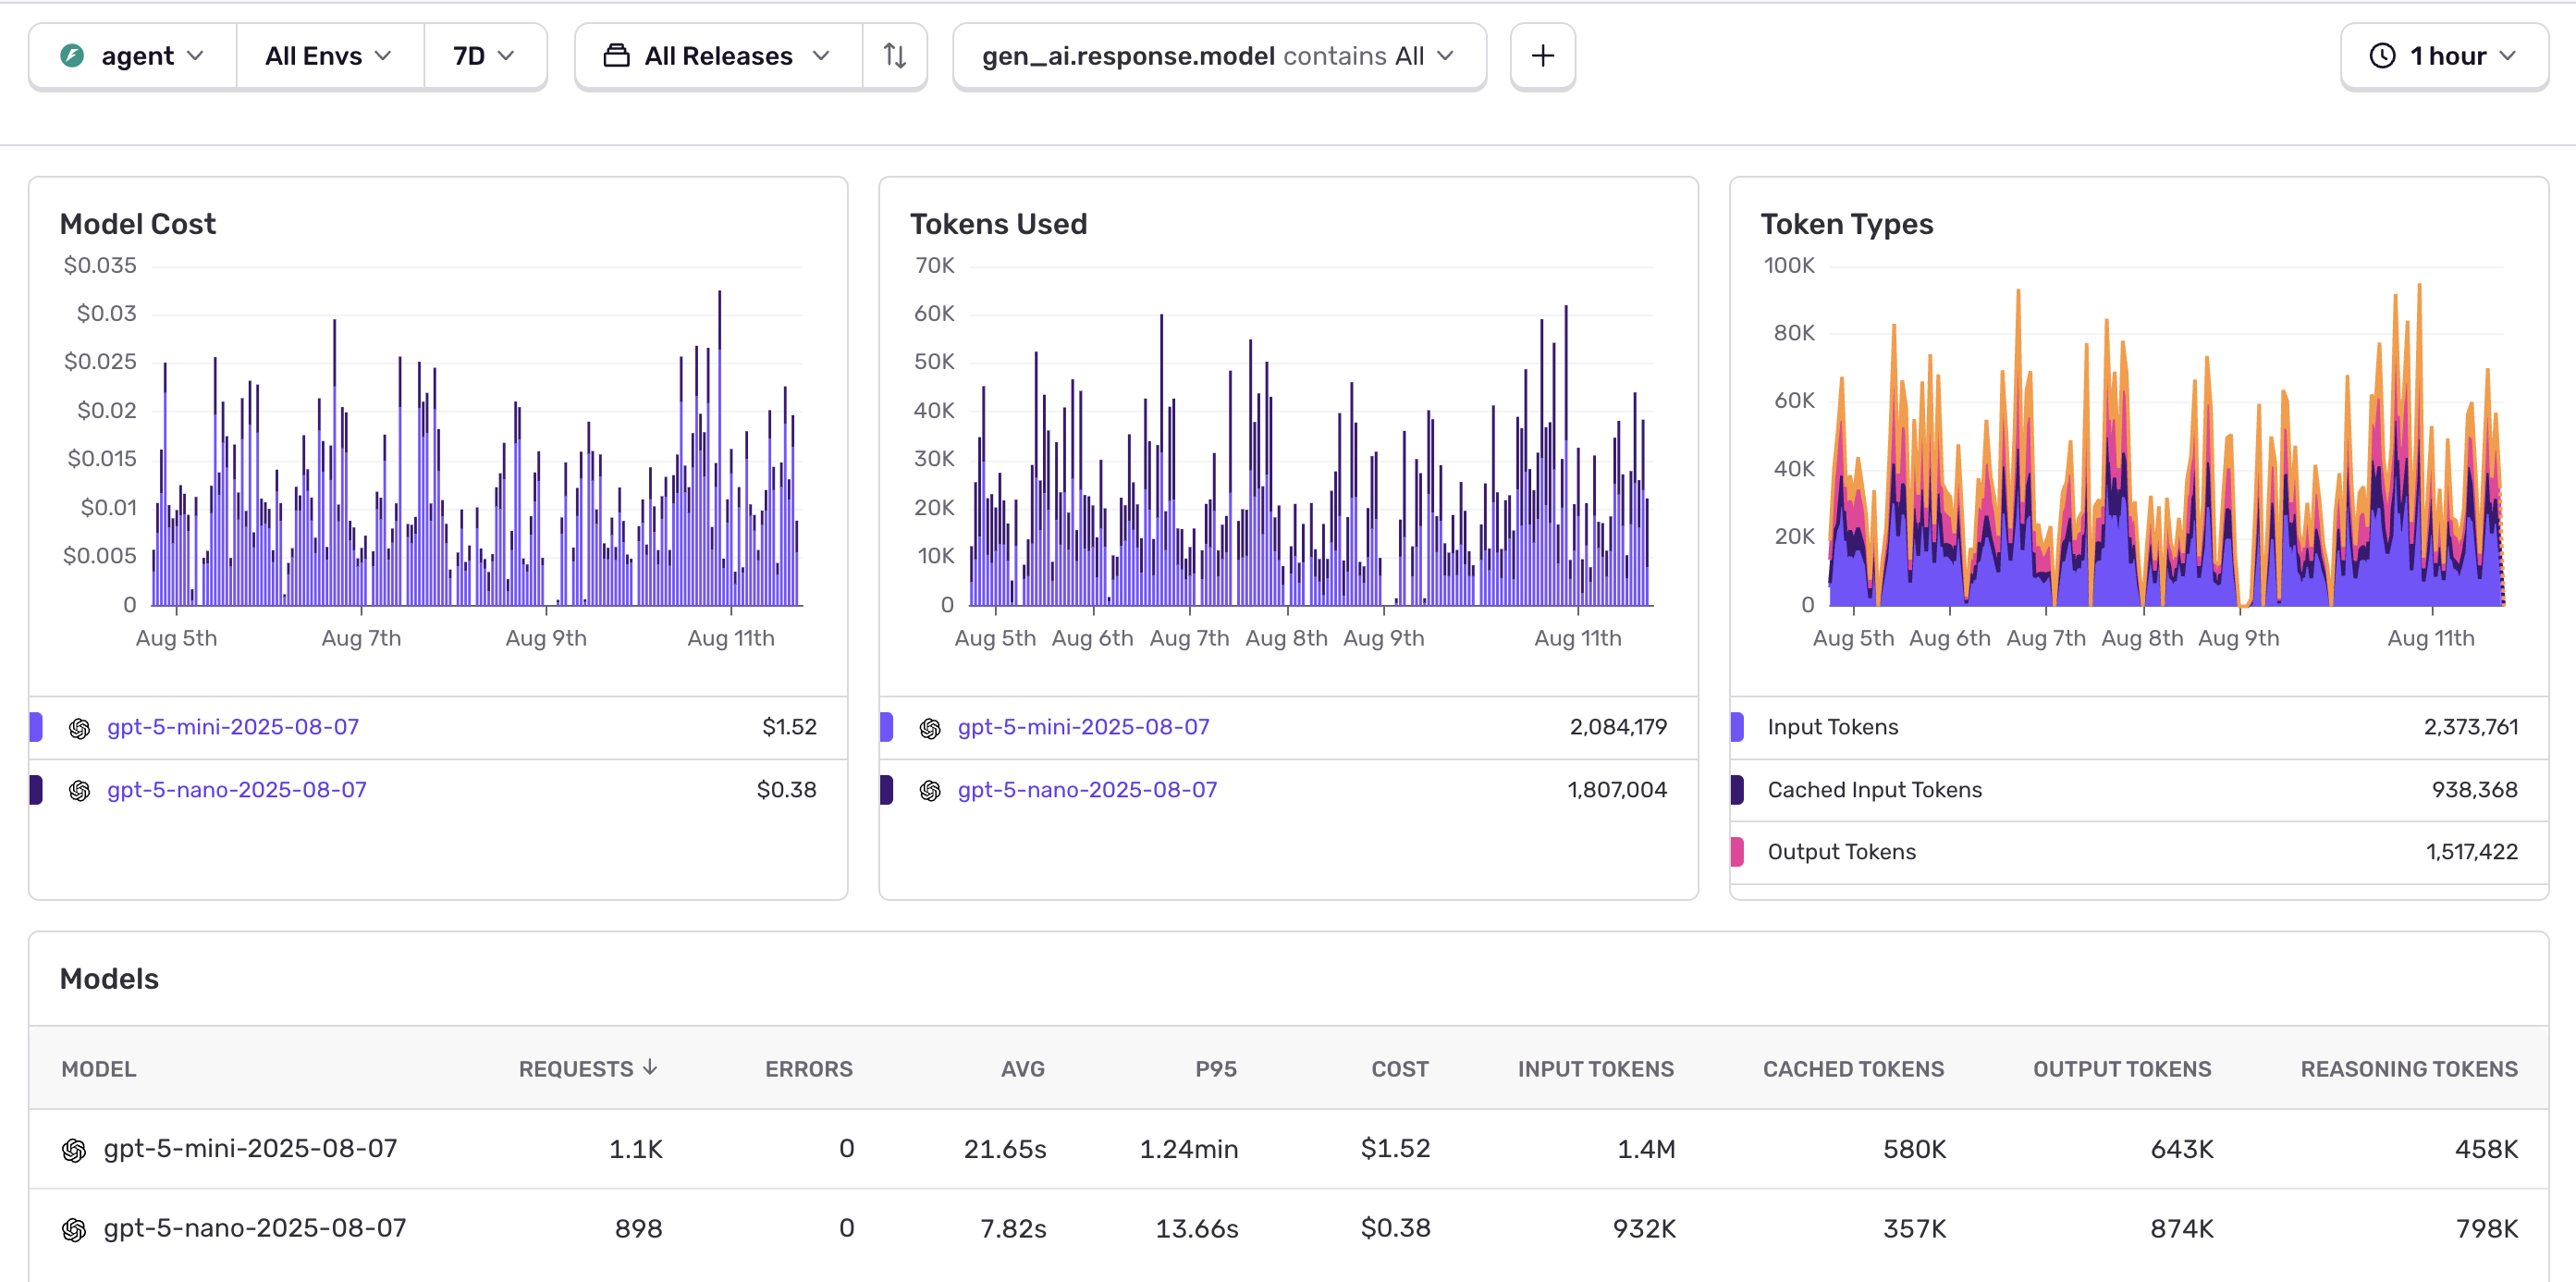Click the 898 requests value
The image size is (2576, 1282).
tap(639, 1228)
